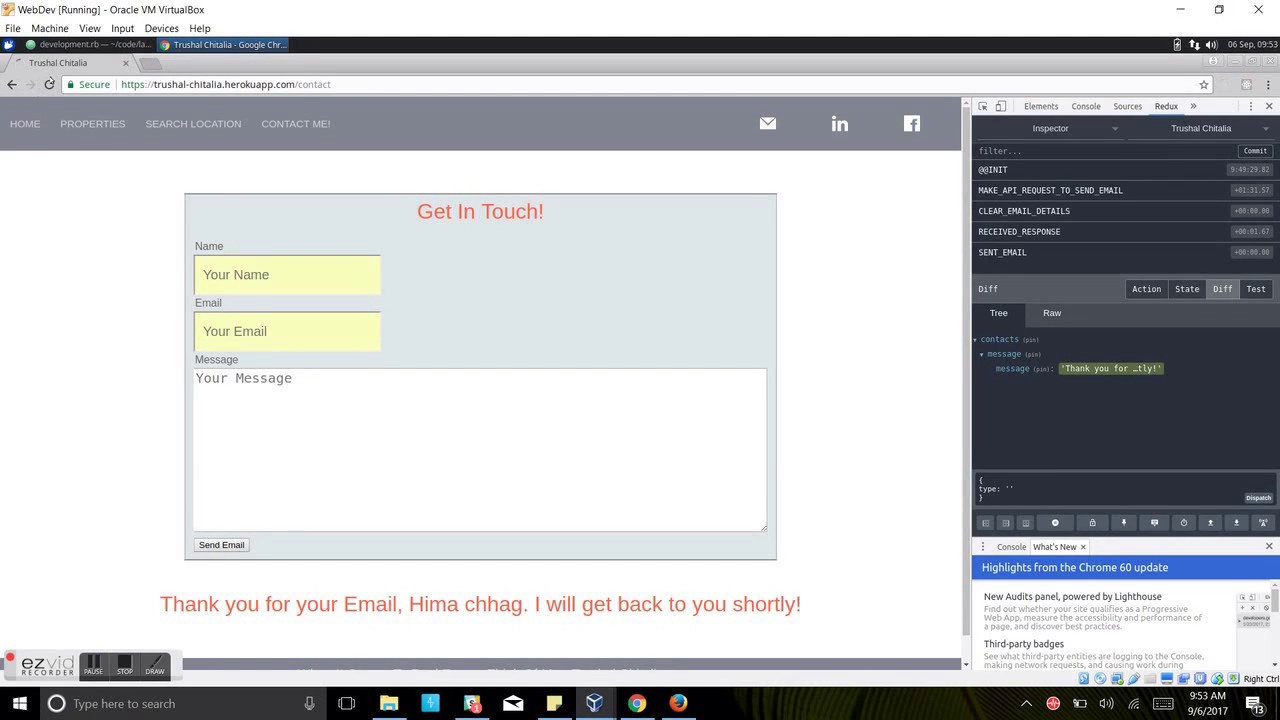1280x720 pixels.
Task: Reload the page with browser refresh icon
Action: click(x=49, y=84)
